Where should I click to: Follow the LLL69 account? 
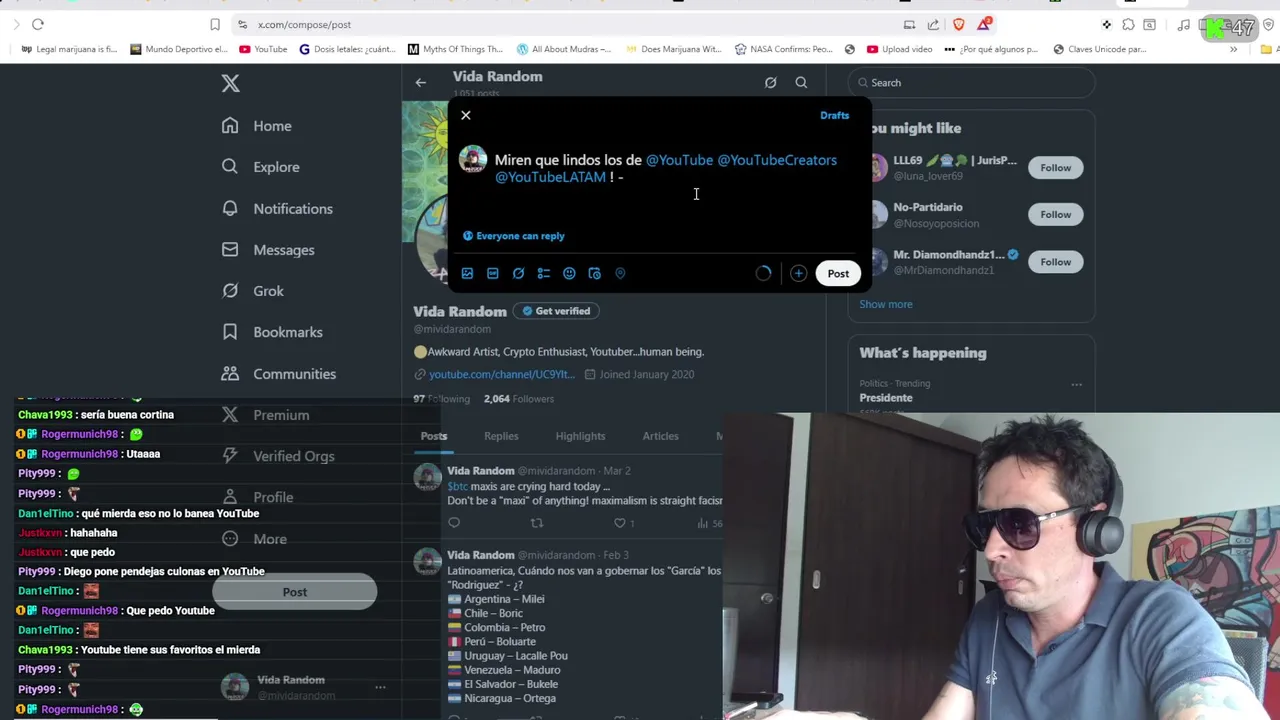(x=1055, y=168)
